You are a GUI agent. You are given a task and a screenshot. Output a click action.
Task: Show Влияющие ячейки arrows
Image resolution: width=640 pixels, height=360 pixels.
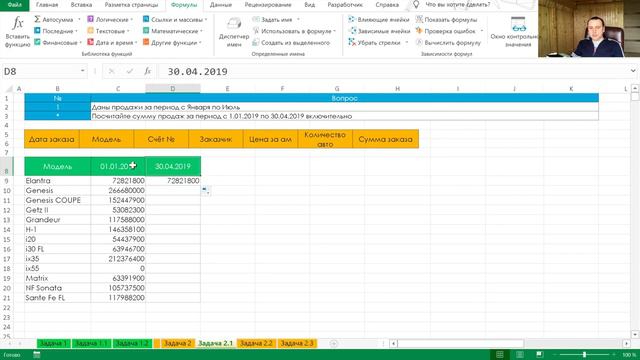[x=379, y=19]
